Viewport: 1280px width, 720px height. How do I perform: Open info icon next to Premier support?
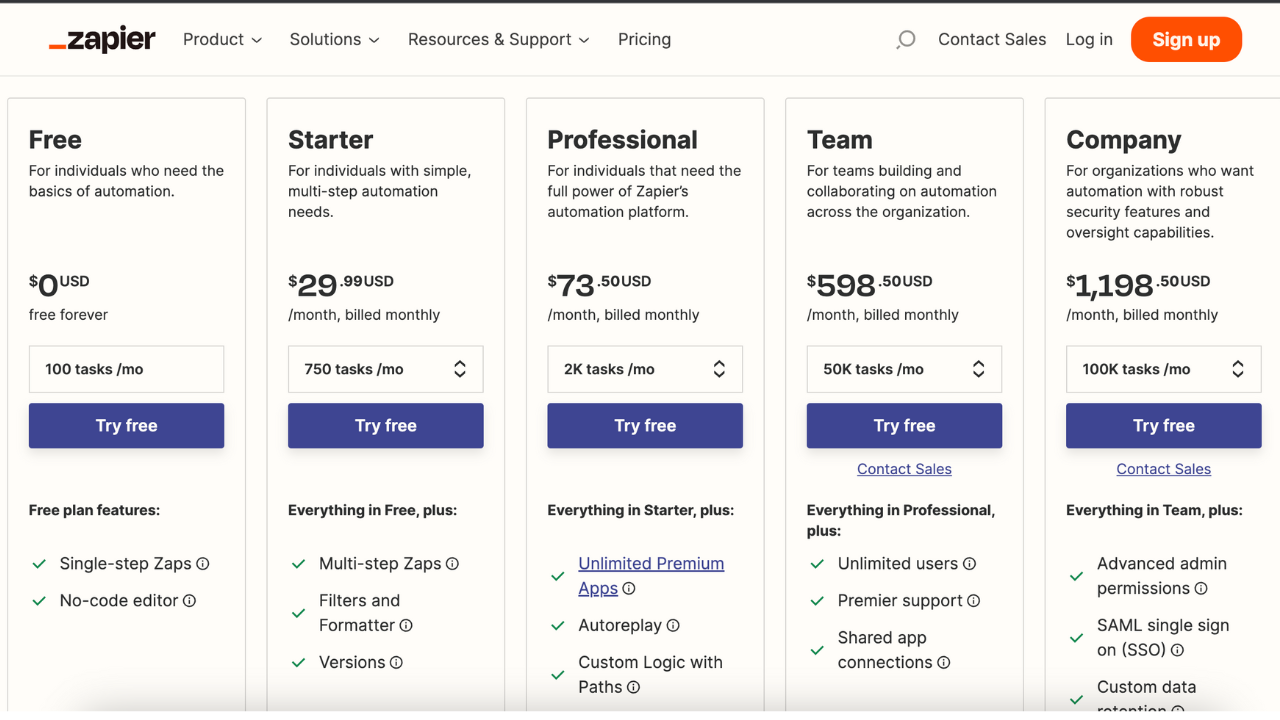point(974,601)
